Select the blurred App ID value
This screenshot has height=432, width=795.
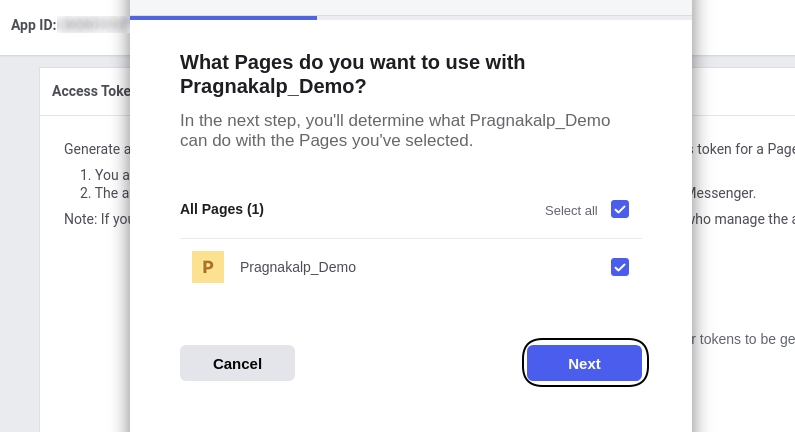click(x=93, y=24)
